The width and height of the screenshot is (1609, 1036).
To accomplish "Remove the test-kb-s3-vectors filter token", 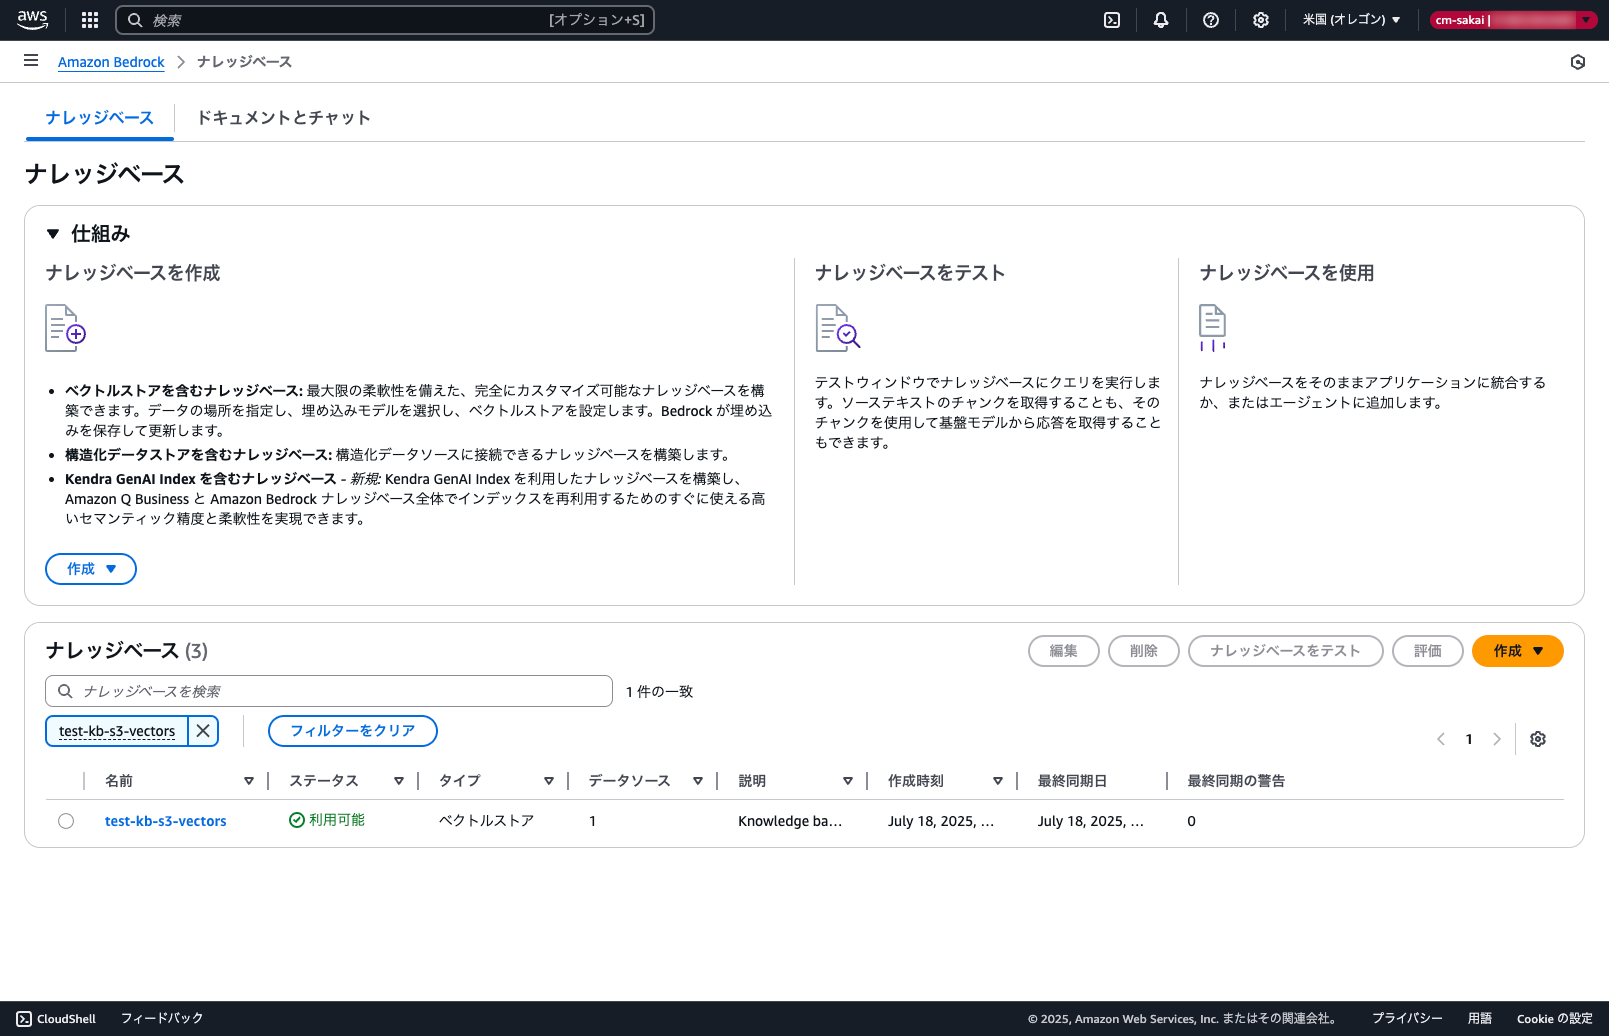I will click(x=203, y=731).
